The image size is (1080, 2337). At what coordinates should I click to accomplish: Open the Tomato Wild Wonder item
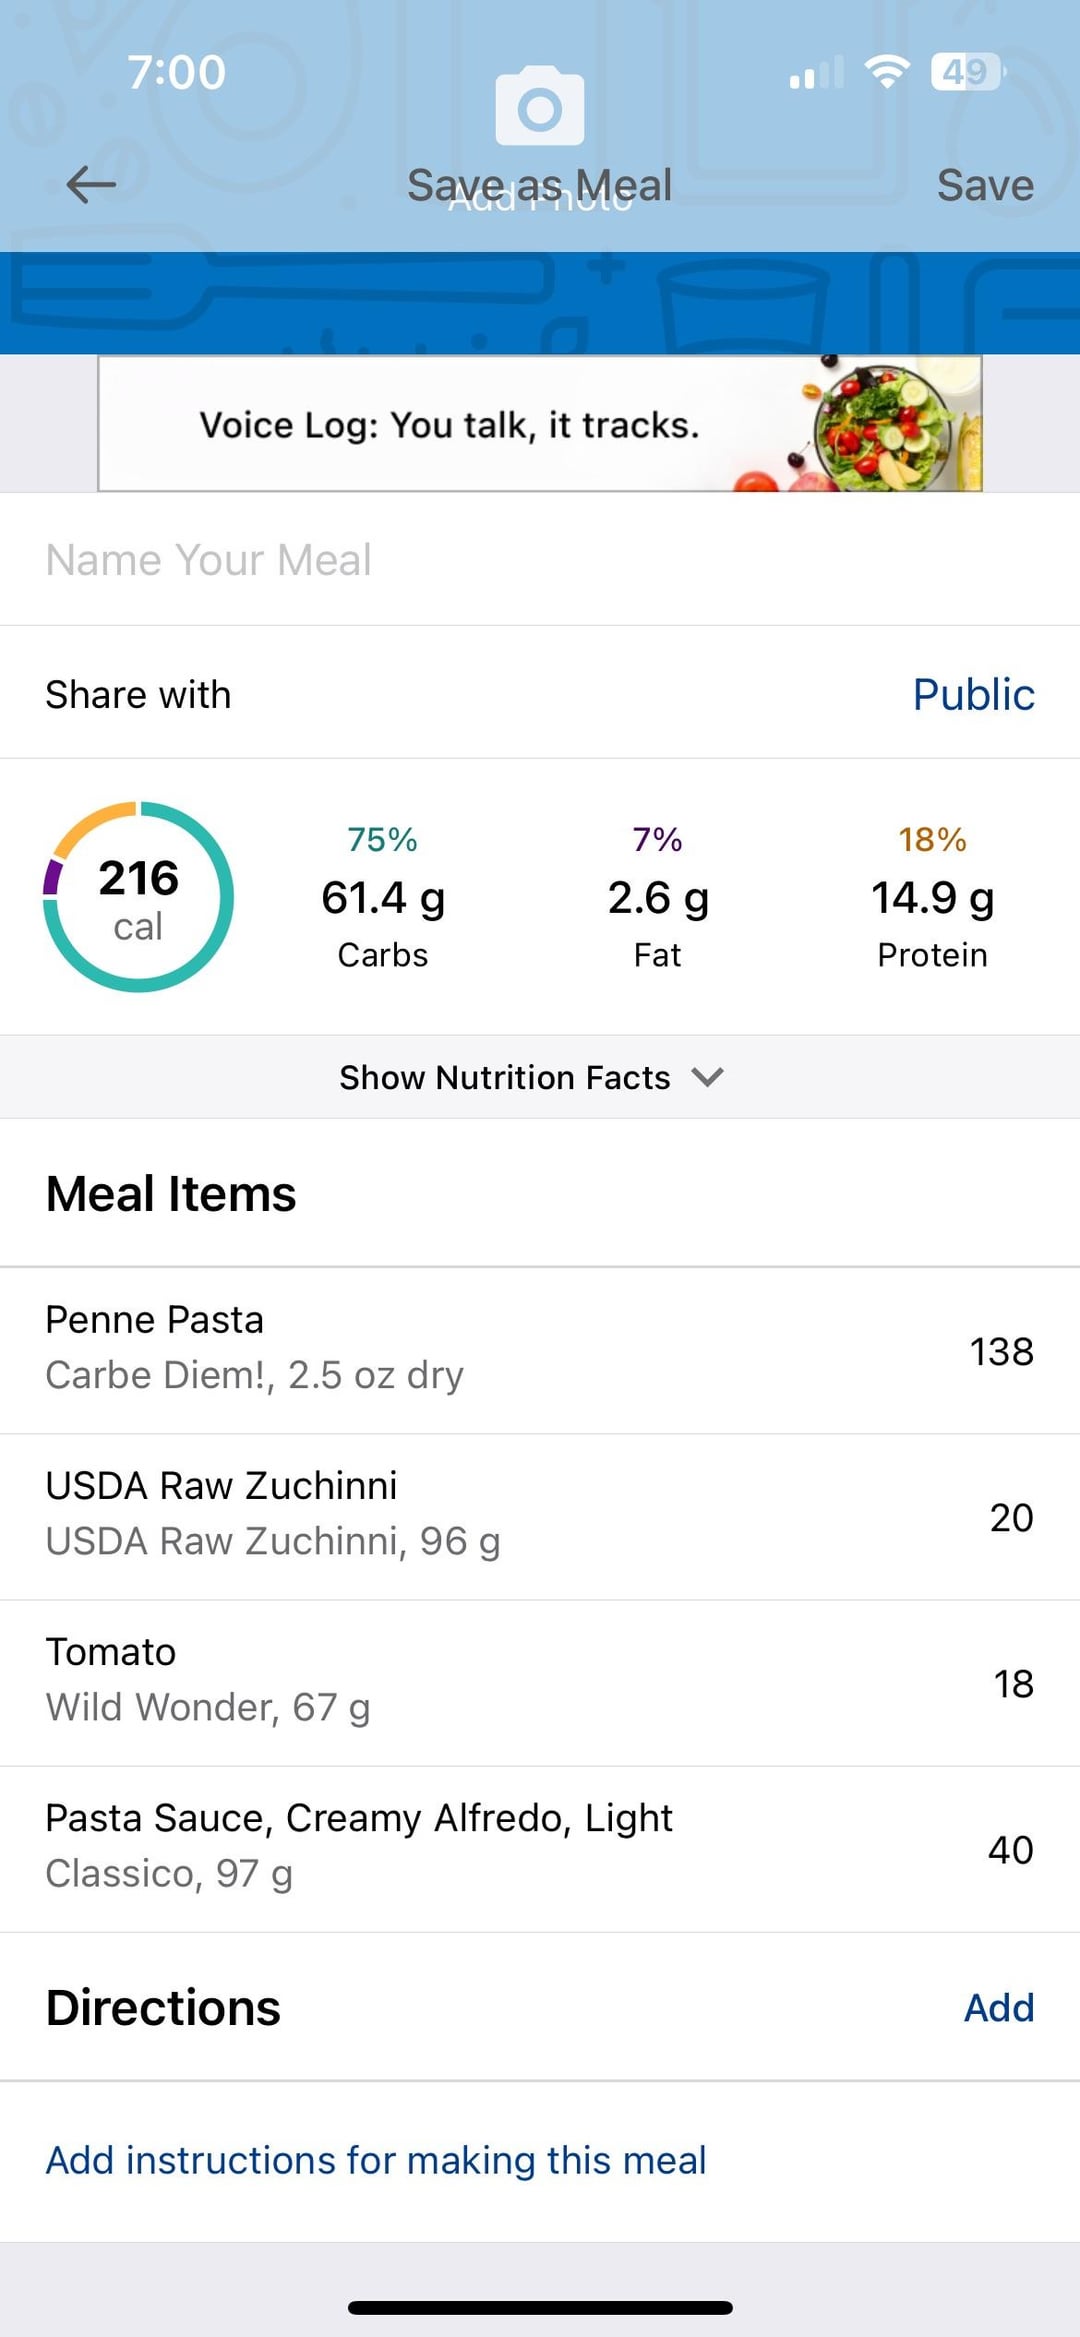click(540, 1681)
